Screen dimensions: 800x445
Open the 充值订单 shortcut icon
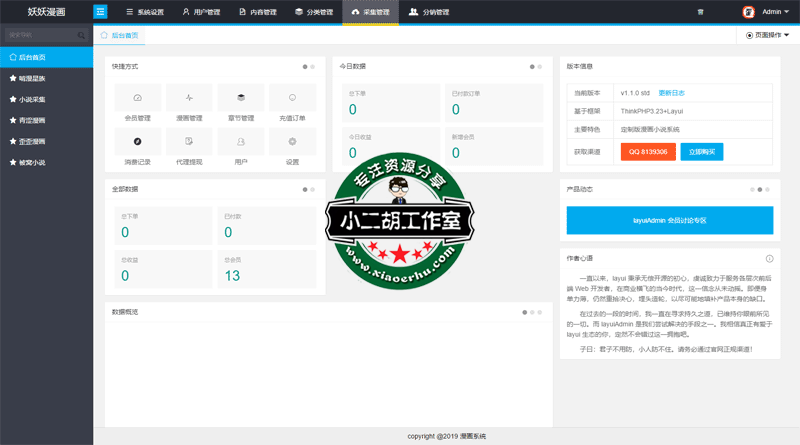[292, 98]
